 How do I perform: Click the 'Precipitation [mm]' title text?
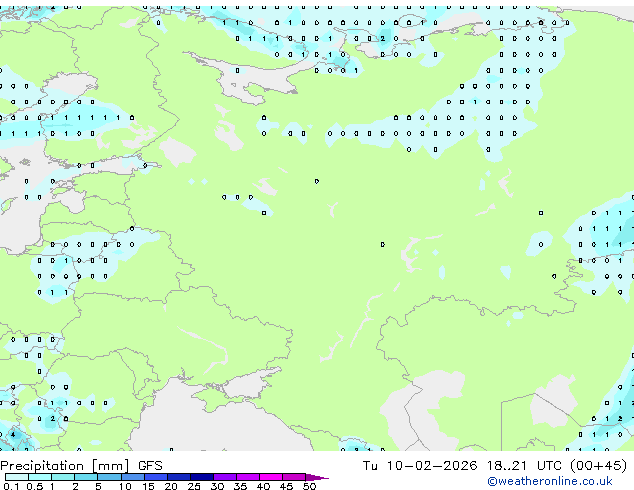(65, 466)
